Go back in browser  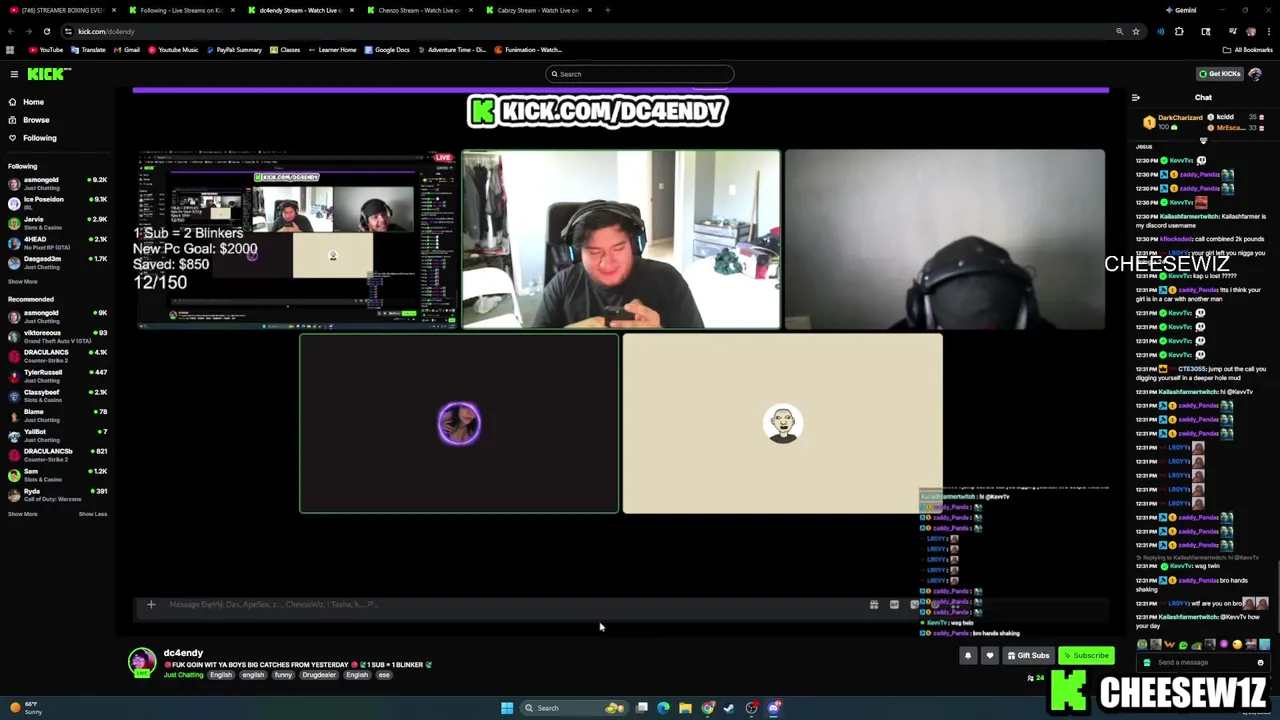(11, 31)
